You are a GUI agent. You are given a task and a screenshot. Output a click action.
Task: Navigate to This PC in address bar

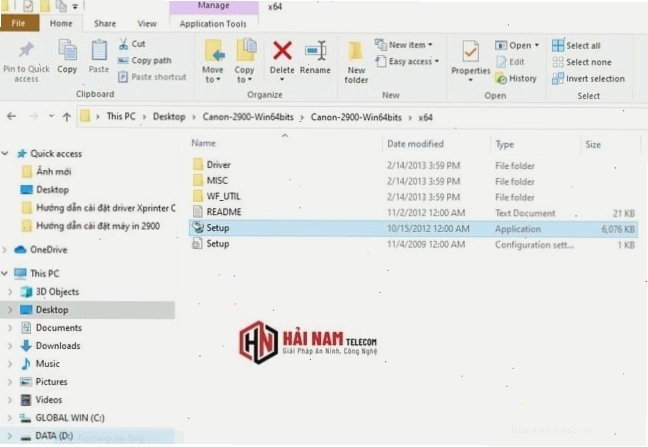[x=121, y=117]
